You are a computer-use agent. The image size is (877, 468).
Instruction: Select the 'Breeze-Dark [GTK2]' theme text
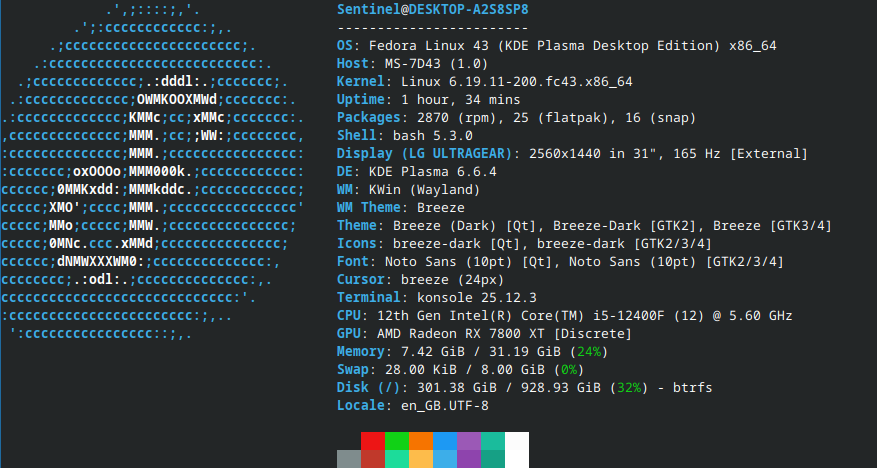(625, 225)
